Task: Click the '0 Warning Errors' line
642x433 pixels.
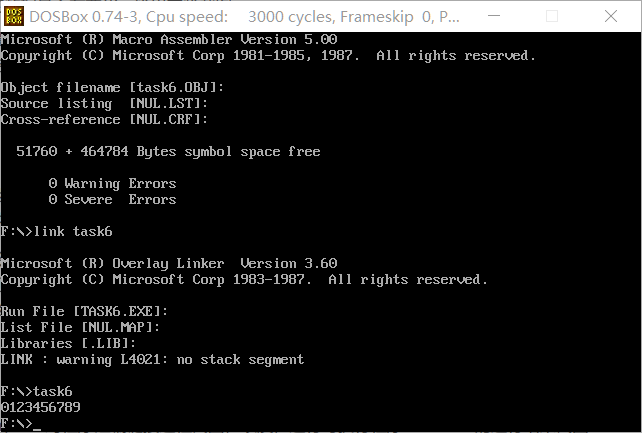Action: (x=112, y=184)
